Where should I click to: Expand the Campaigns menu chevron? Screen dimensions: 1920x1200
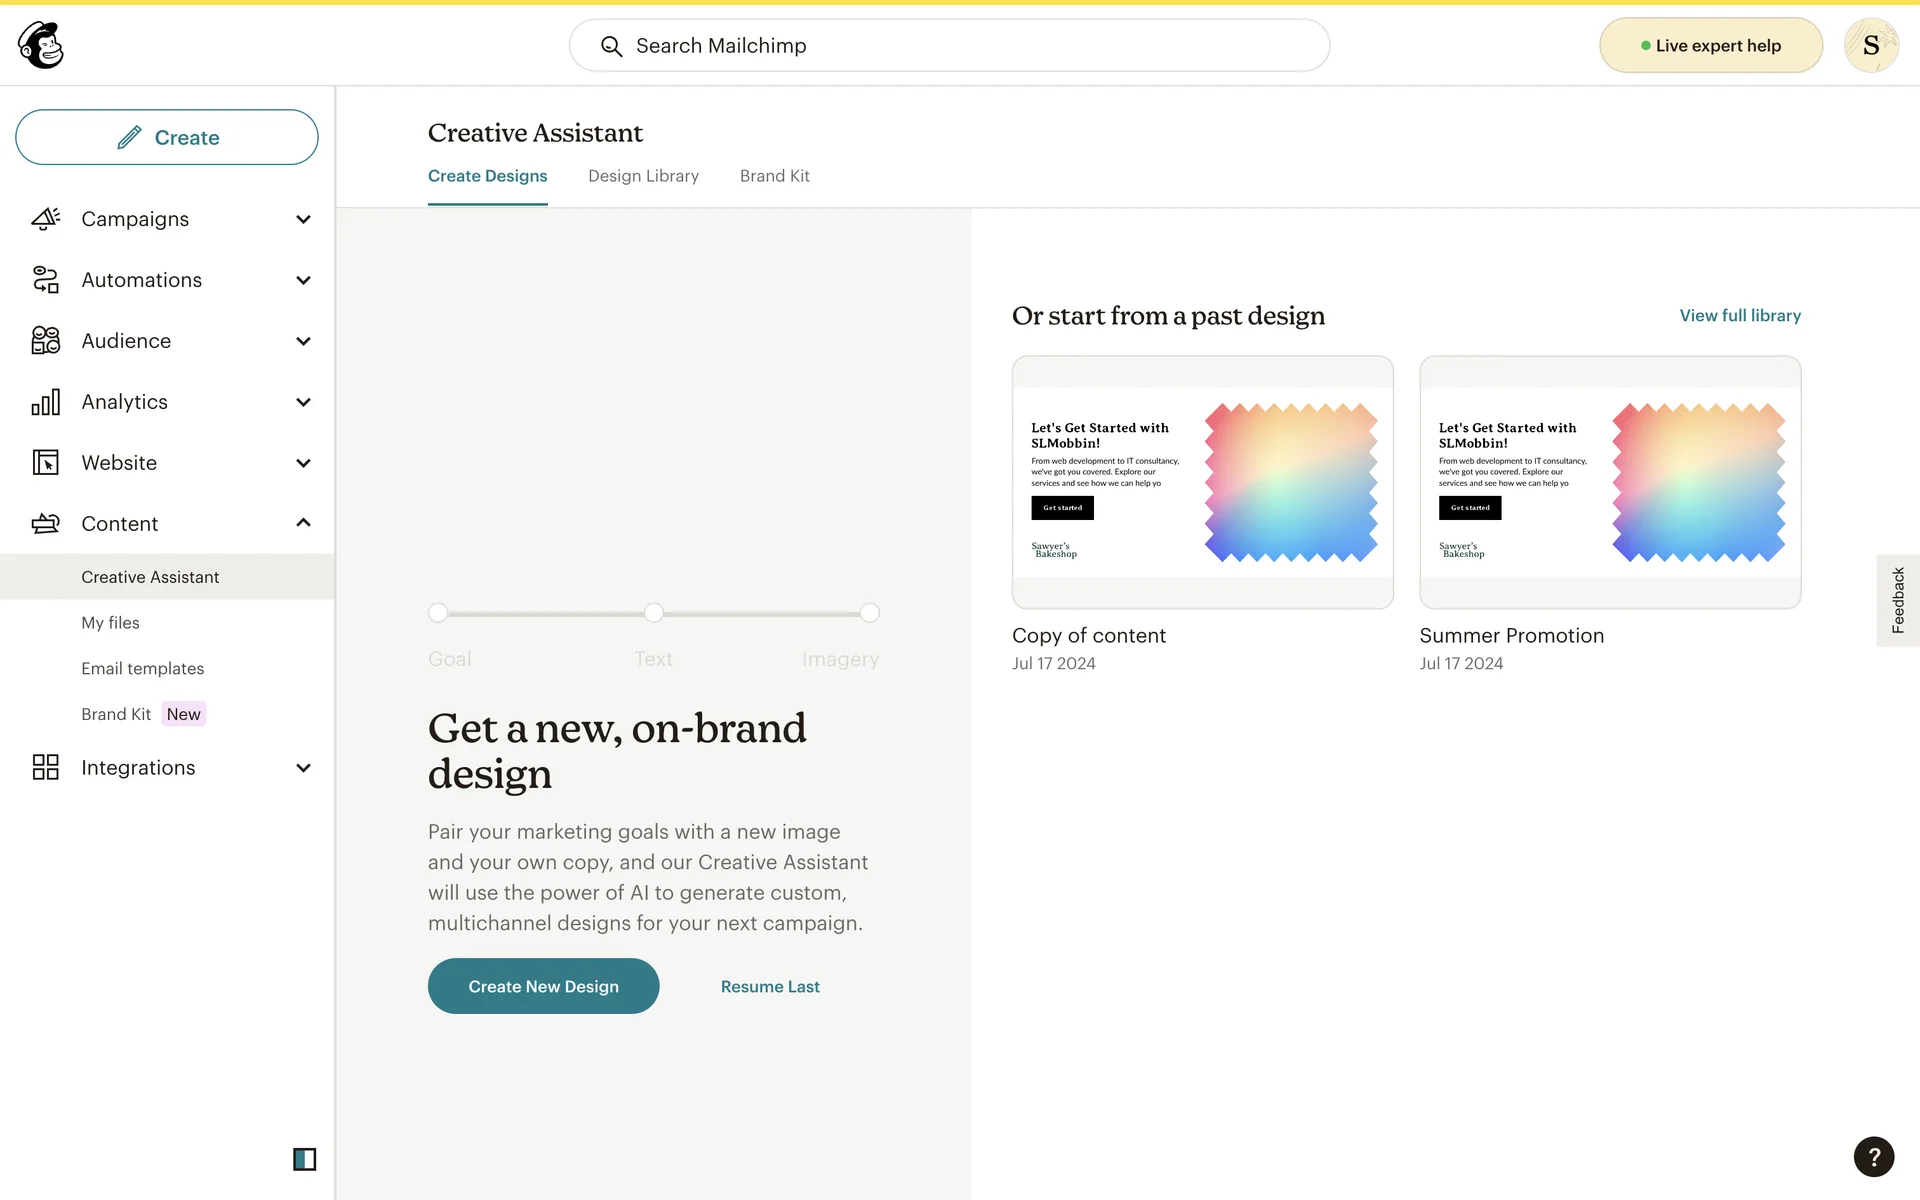tap(303, 219)
